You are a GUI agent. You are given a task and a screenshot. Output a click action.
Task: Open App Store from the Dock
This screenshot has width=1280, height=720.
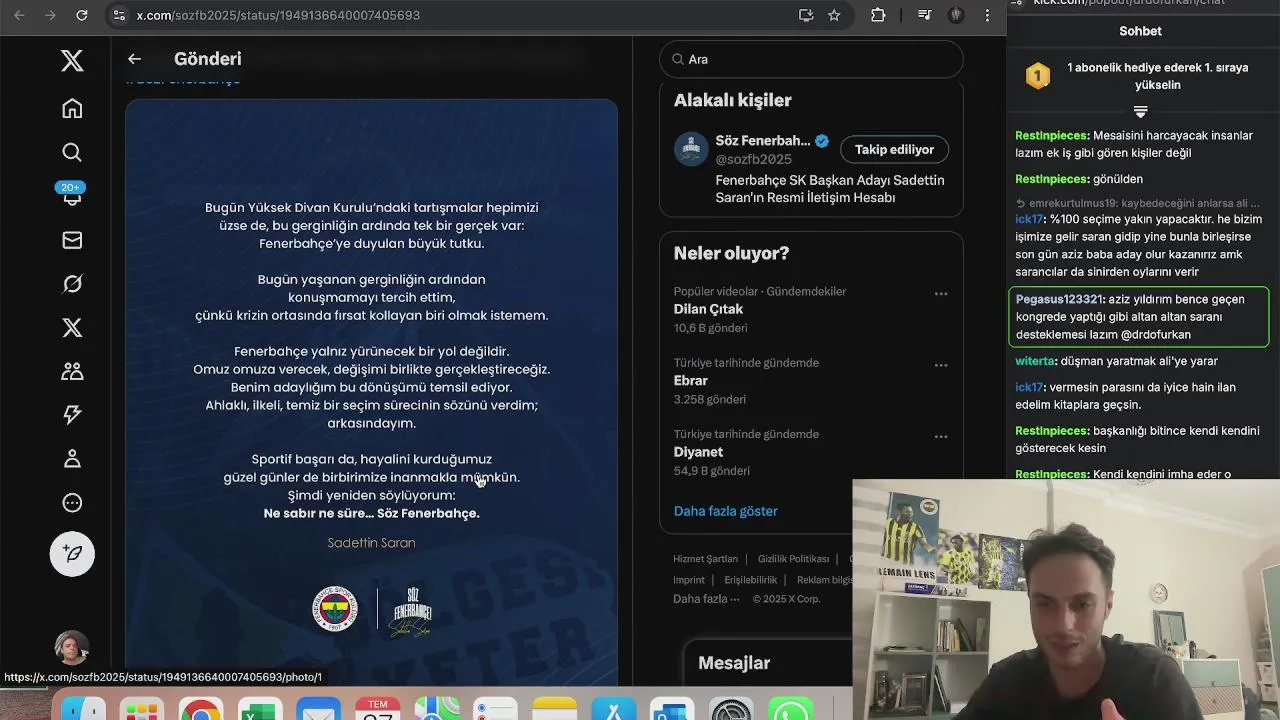[613, 709]
